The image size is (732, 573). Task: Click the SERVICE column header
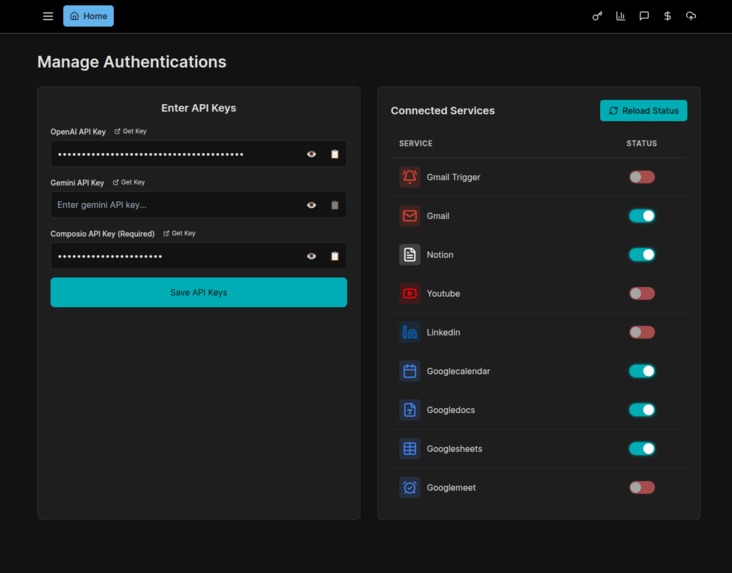click(415, 143)
